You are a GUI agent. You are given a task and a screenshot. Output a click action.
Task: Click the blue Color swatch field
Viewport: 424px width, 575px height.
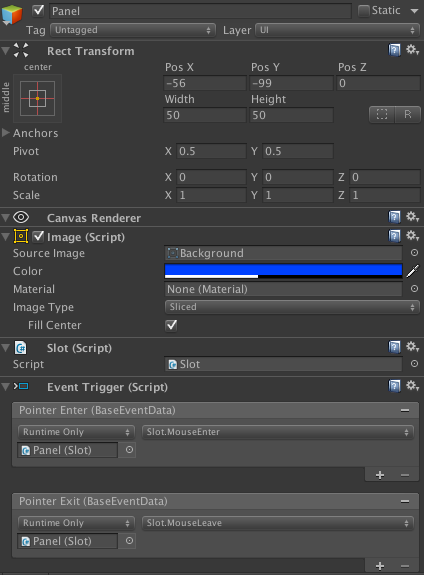283,271
